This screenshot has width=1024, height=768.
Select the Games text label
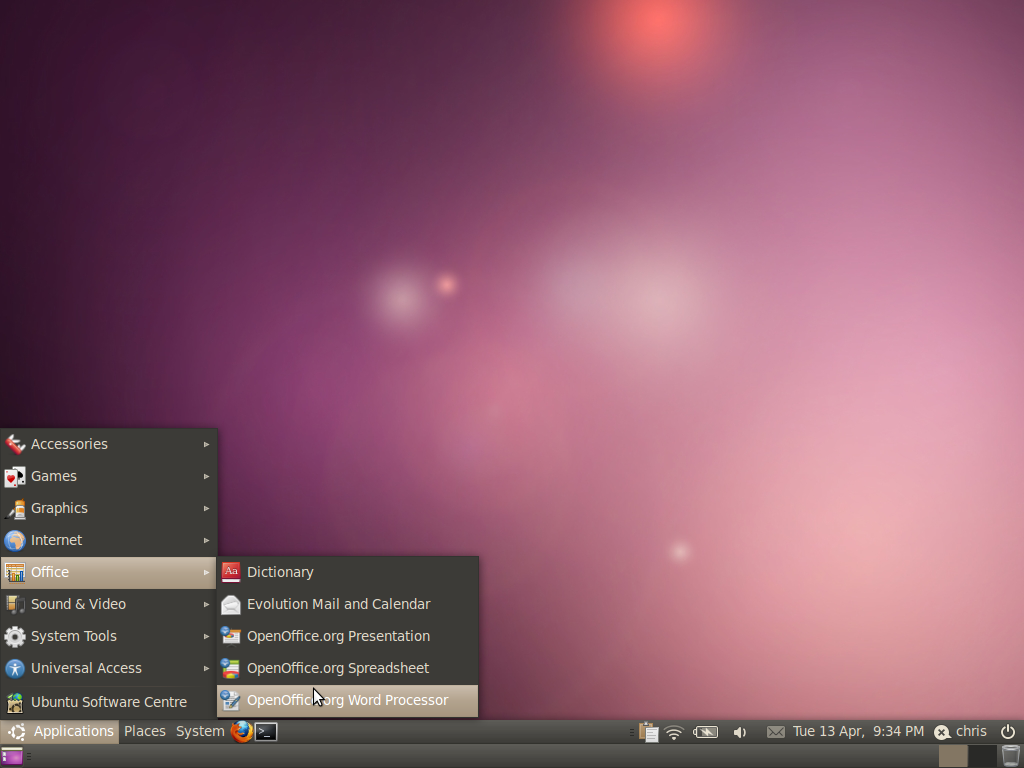54,476
